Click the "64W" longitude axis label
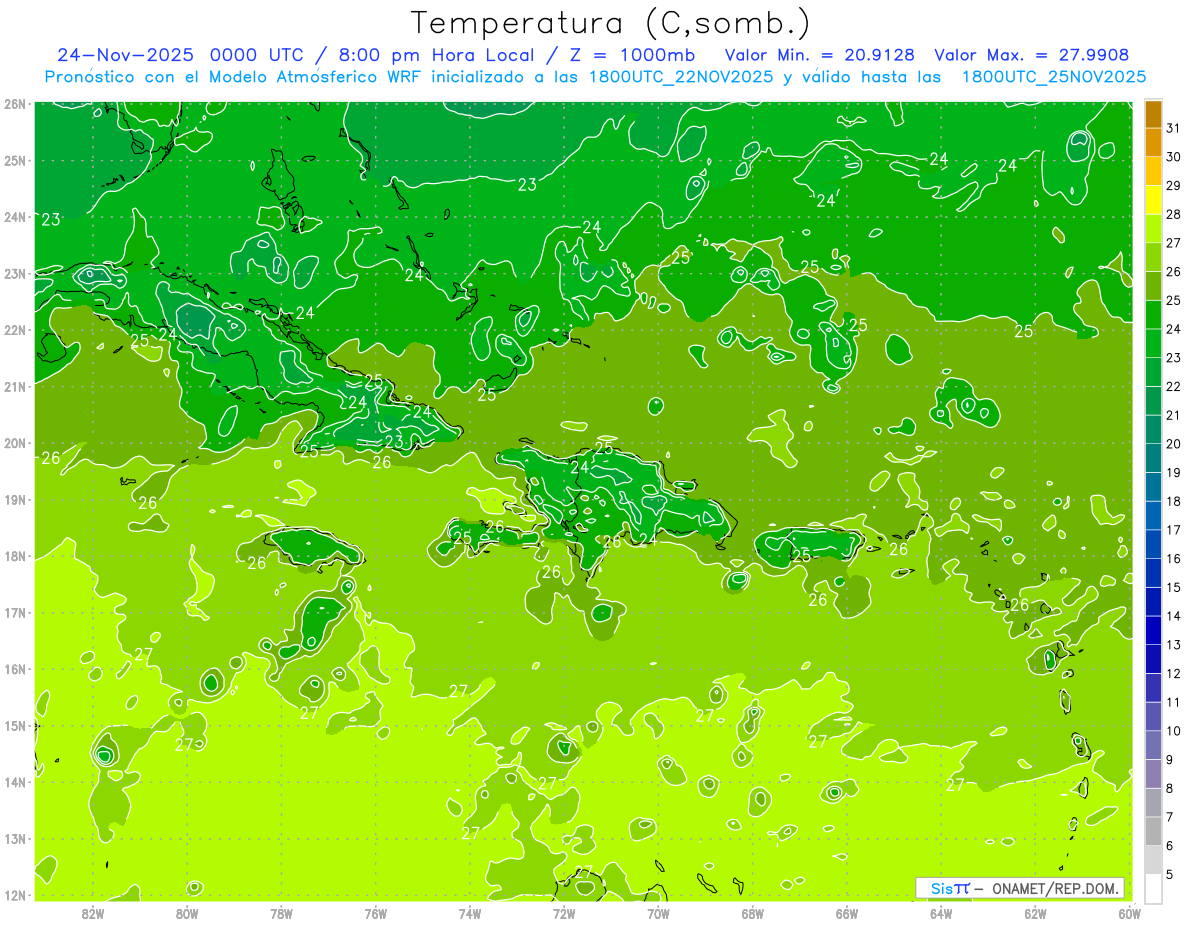Image resolution: width=1200 pixels, height=927 pixels. click(941, 913)
